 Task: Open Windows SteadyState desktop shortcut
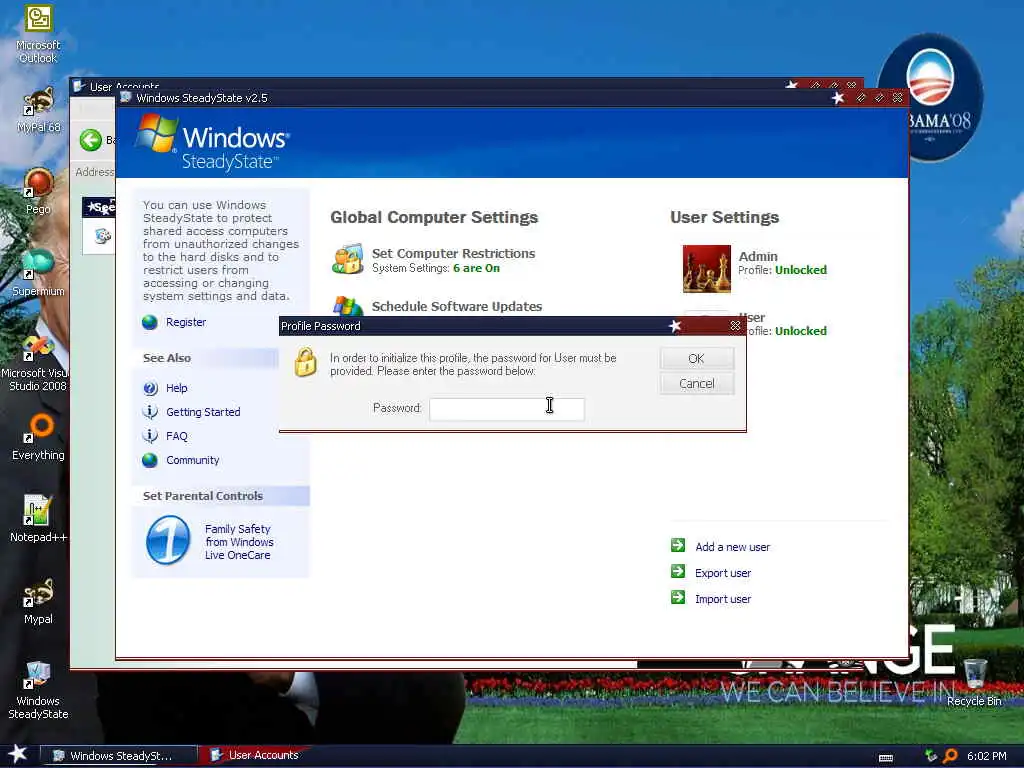pyautogui.click(x=38, y=690)
